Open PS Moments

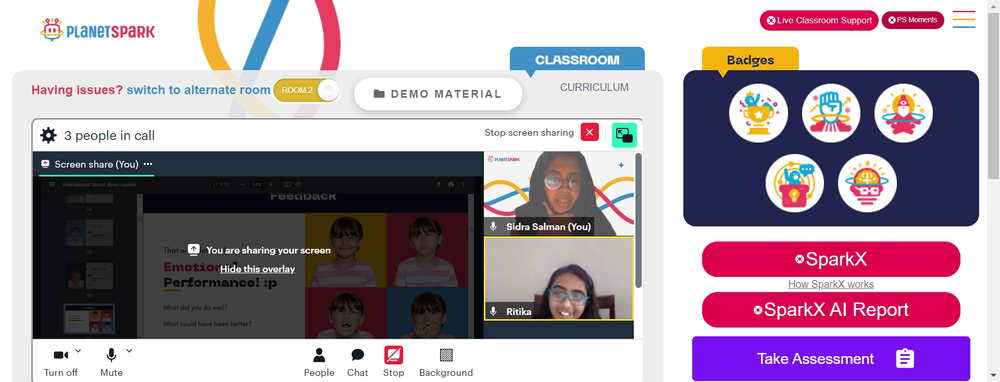tap(913, 20)
